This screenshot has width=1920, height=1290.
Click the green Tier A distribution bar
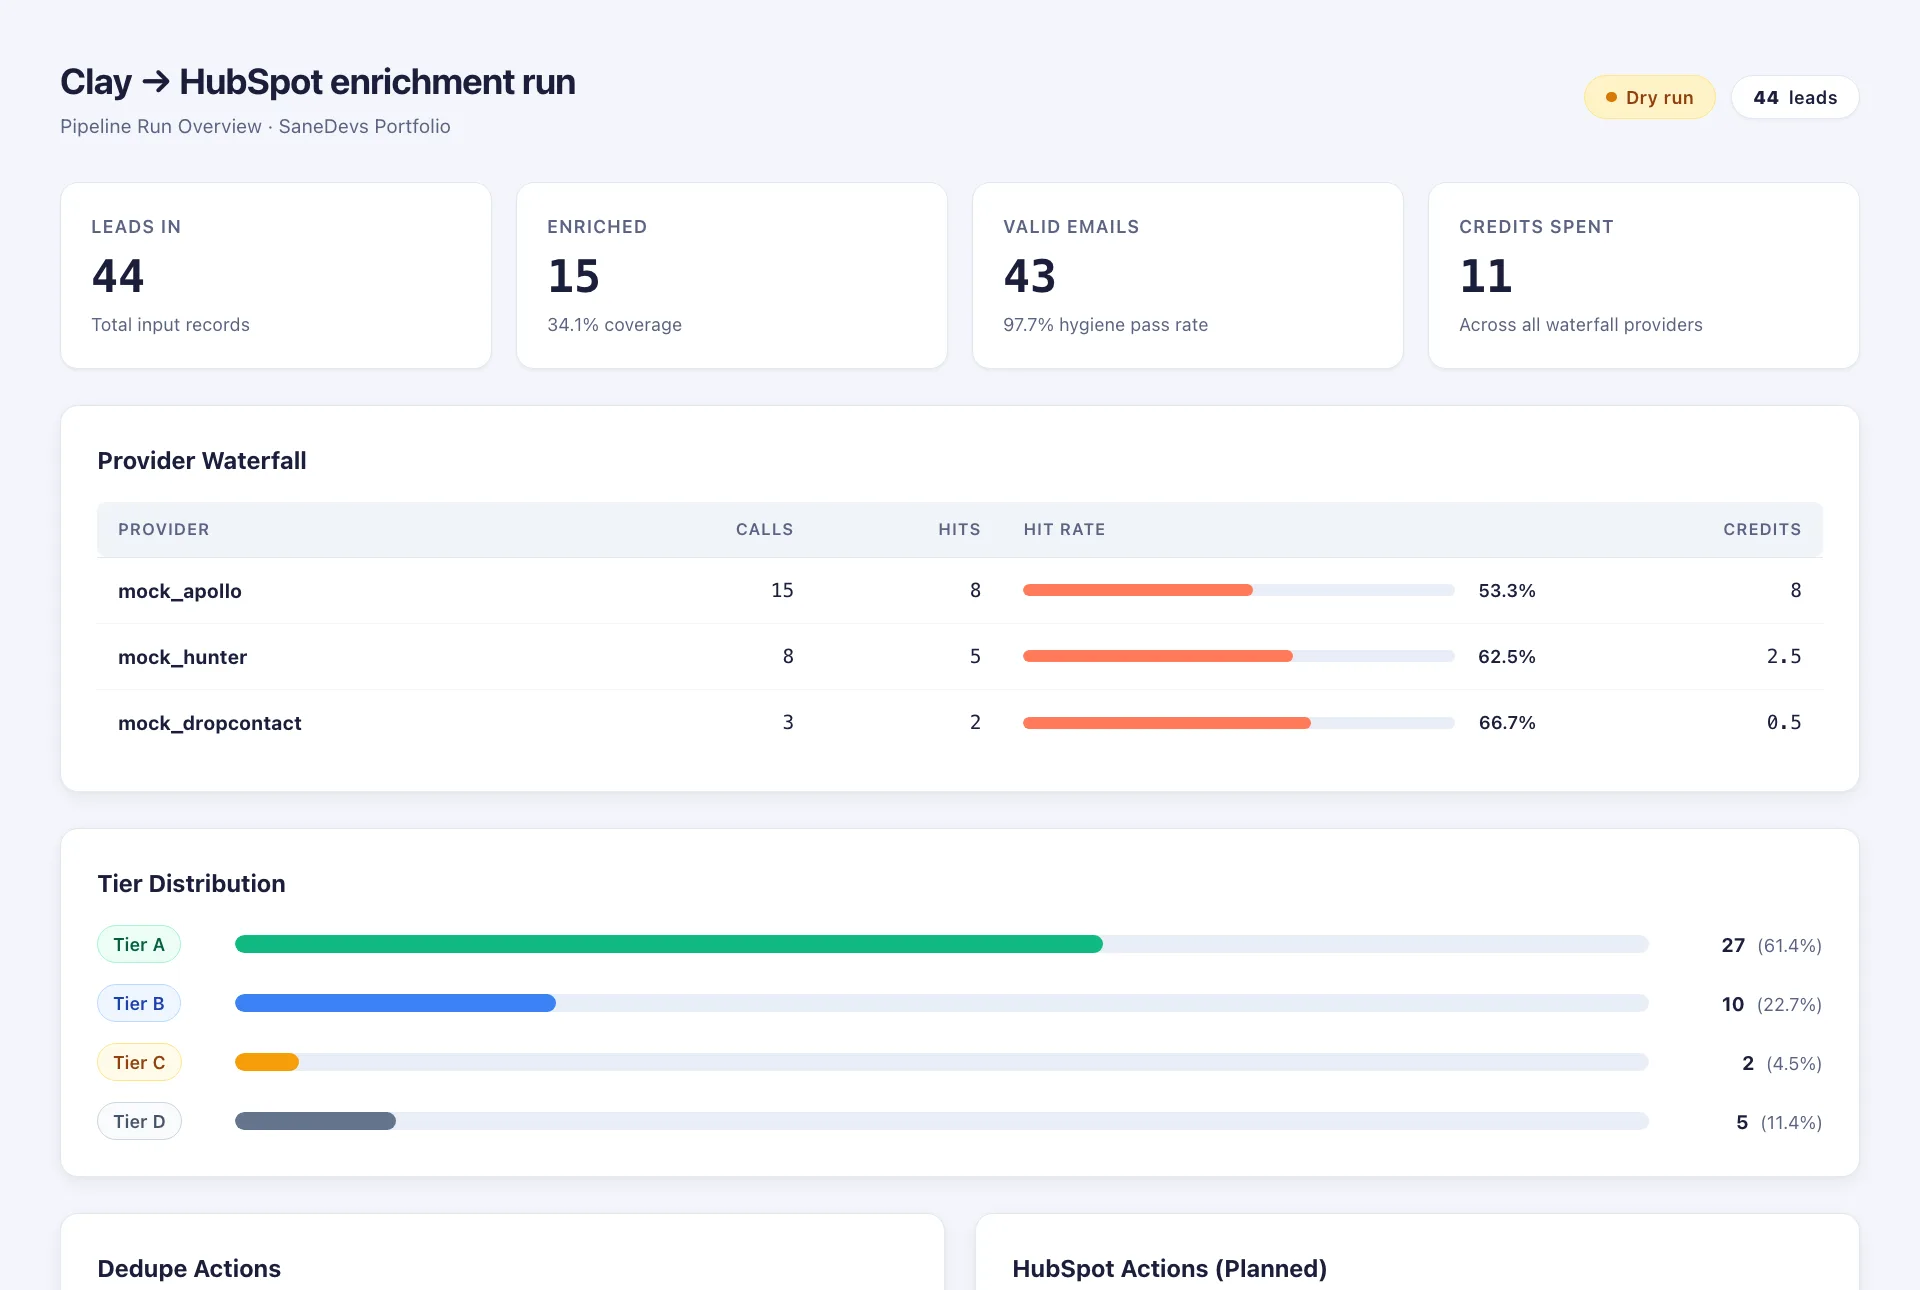[x=669, y=944]
